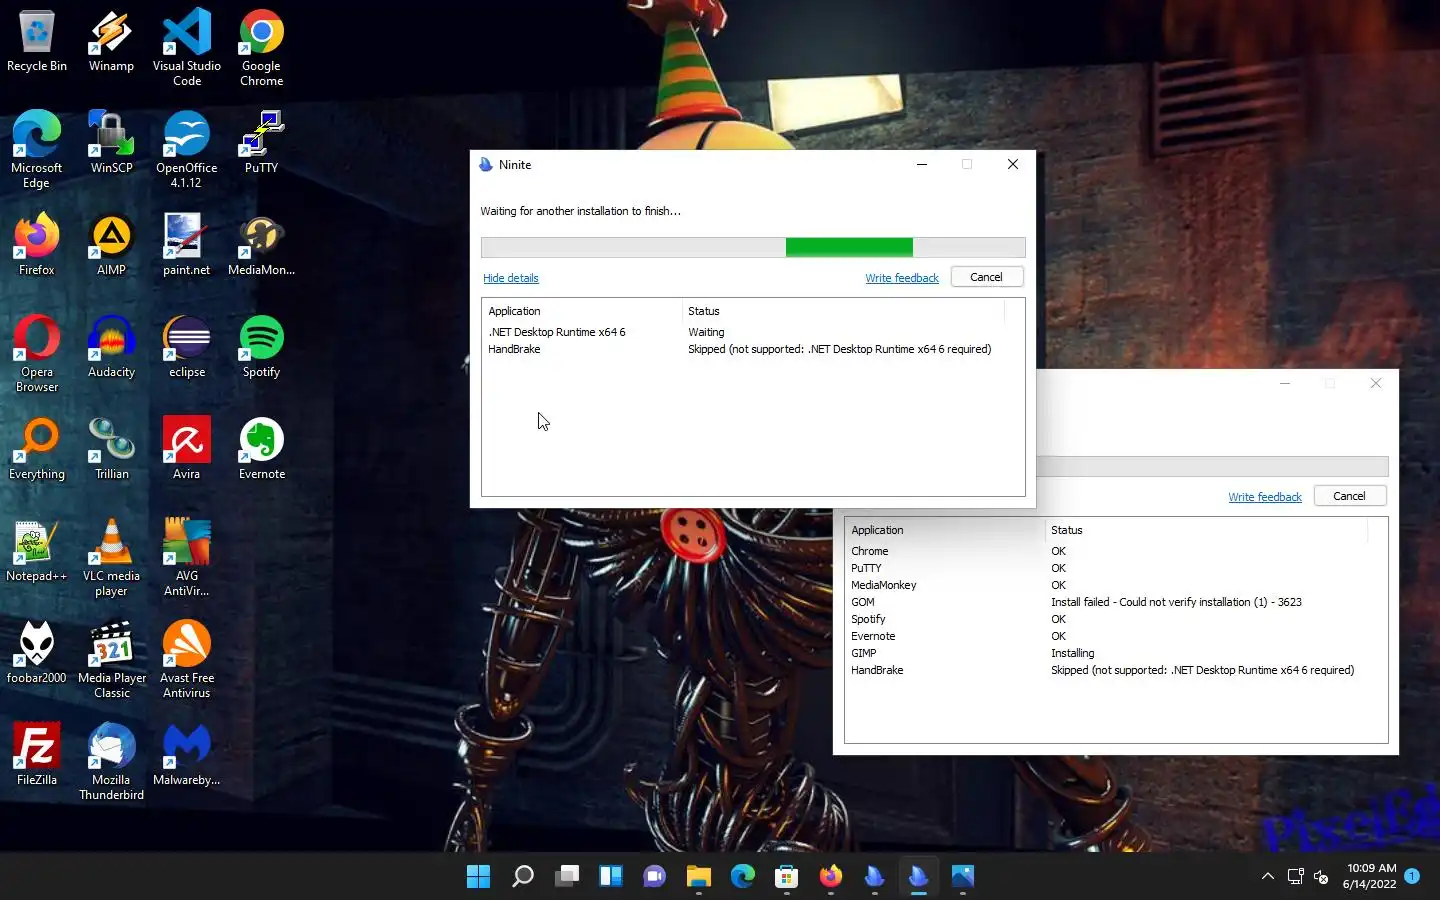Open the notification badge in the system tray
This screenshot has height=900, width=1440.
(x=1412, y=876)
